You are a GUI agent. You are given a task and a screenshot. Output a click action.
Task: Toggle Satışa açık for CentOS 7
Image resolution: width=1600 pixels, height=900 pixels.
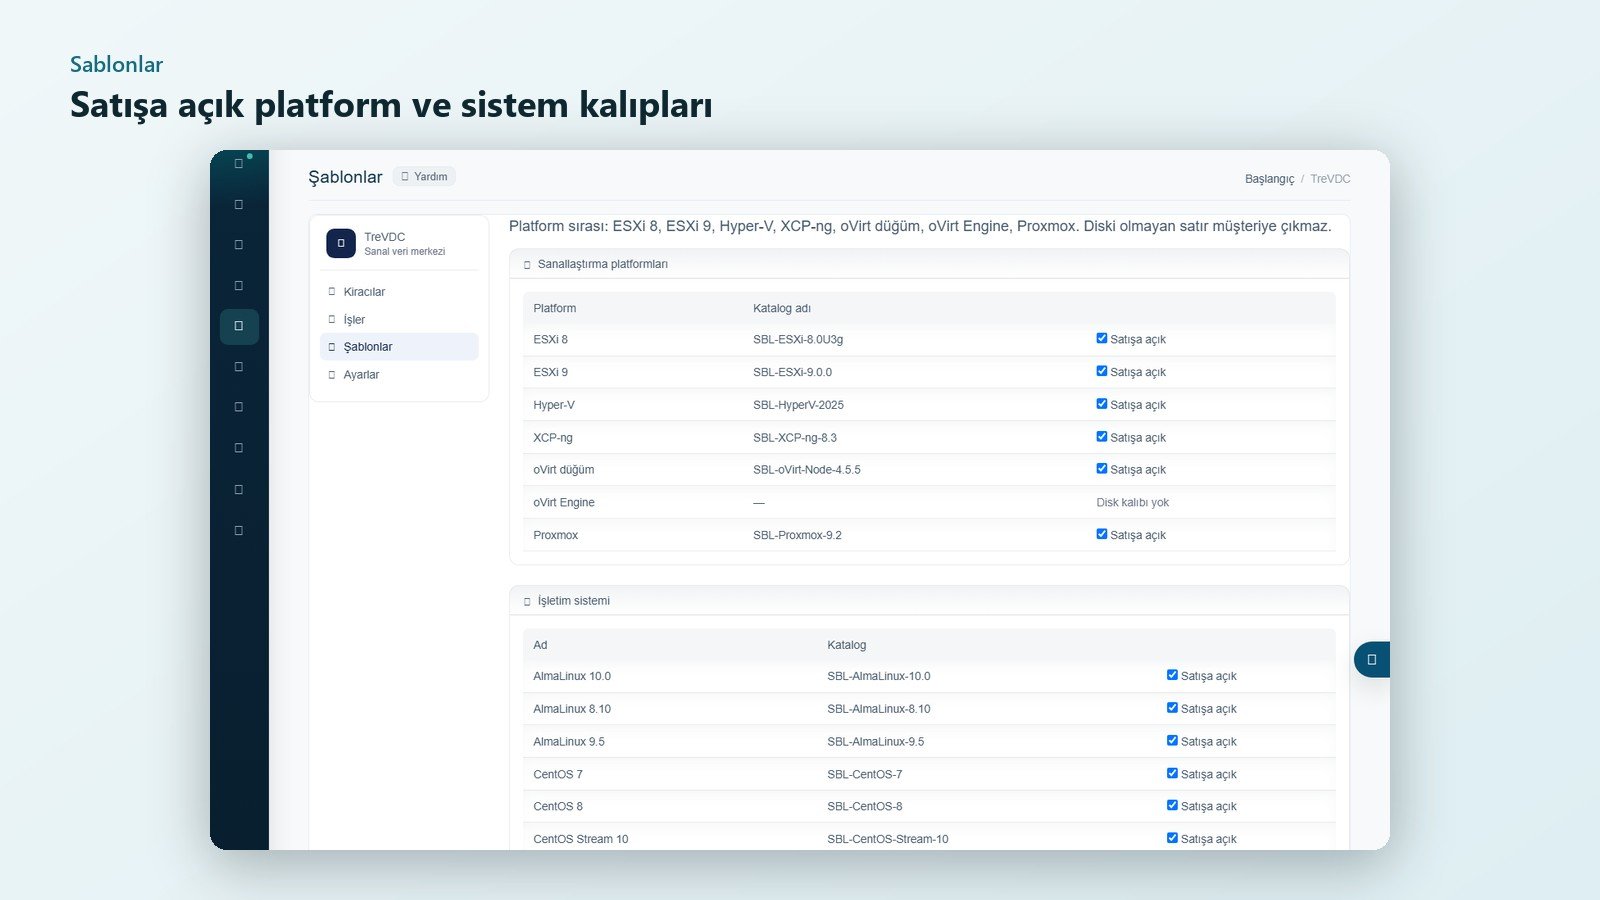click(x=1172, y=773)
